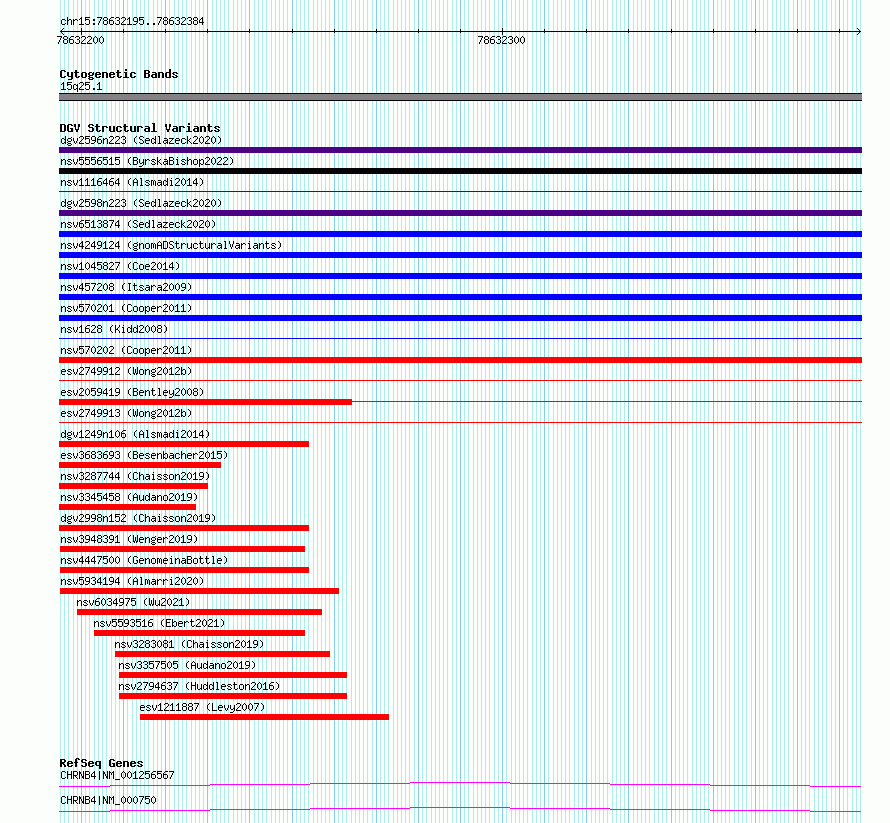Select the nsv5556515 (ByrskaBishop2022) label

(147, 161)
